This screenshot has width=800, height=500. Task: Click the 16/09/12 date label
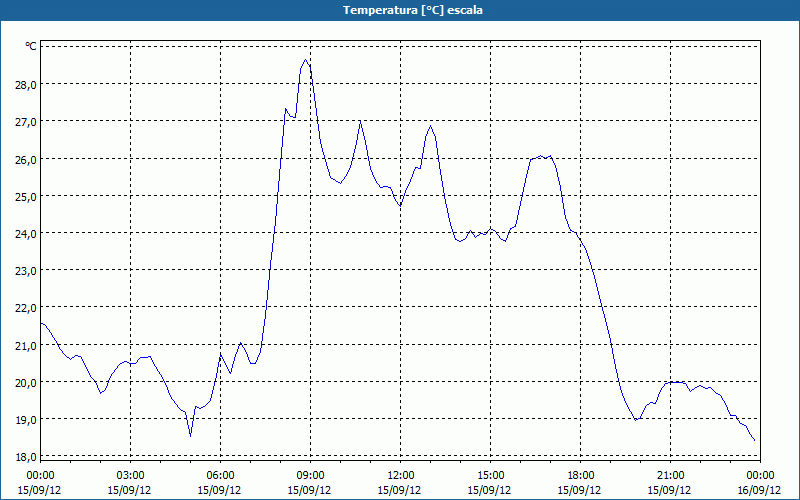click(x=760, y=490)
